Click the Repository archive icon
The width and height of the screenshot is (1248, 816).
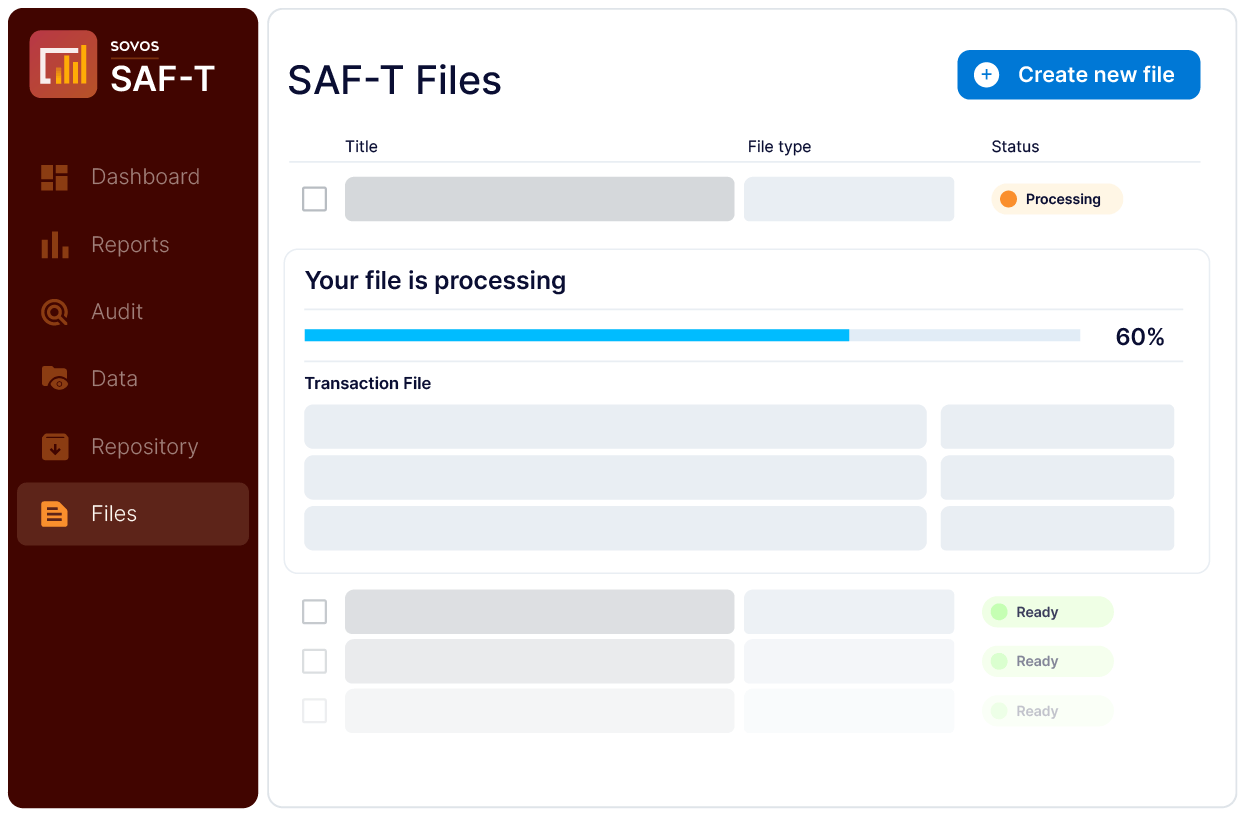click(54, 447)
